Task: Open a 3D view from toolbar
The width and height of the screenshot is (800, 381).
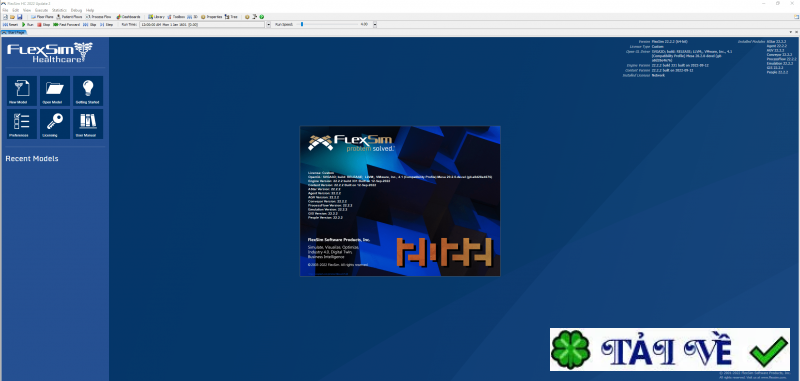Action: [x=193, y=17]
